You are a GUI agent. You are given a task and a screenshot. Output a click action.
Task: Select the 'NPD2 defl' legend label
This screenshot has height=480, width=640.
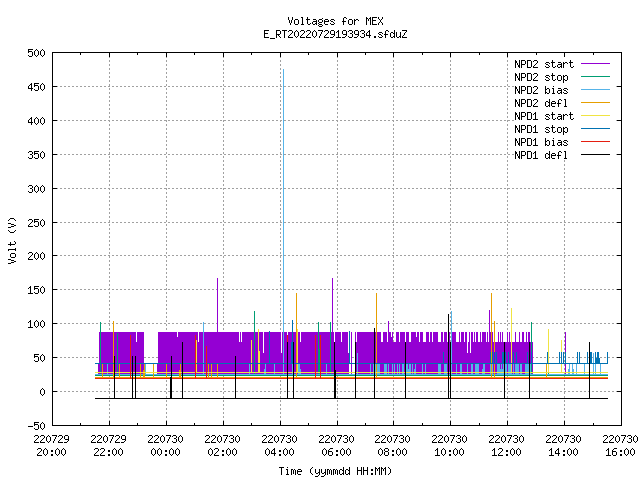pos(541,103)
